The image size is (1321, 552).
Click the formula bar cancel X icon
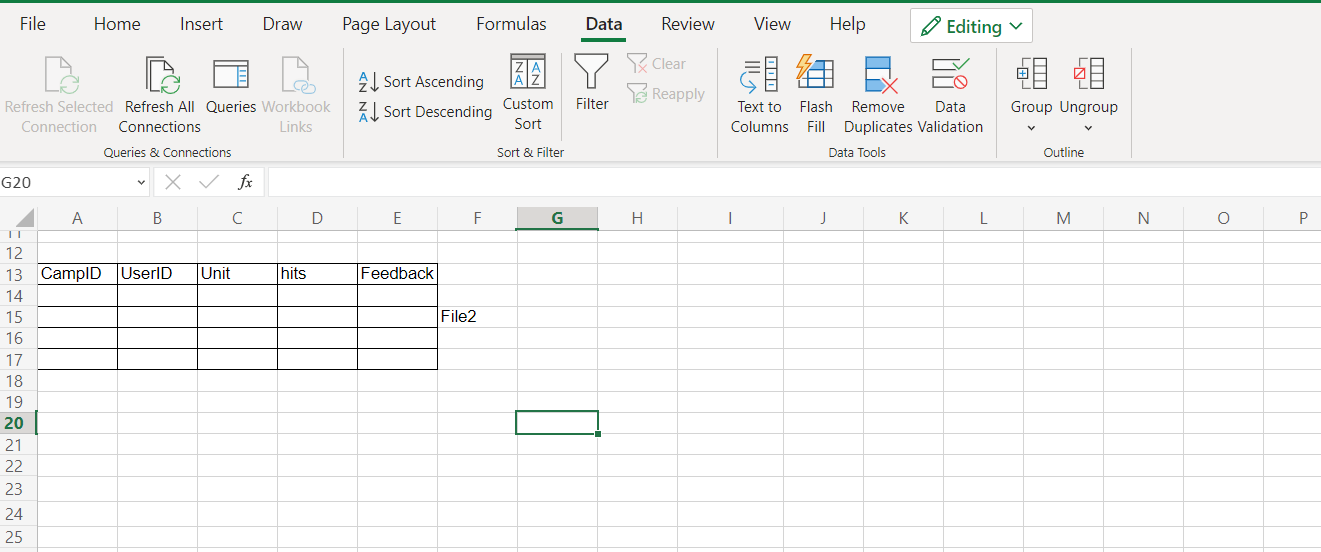173,182
